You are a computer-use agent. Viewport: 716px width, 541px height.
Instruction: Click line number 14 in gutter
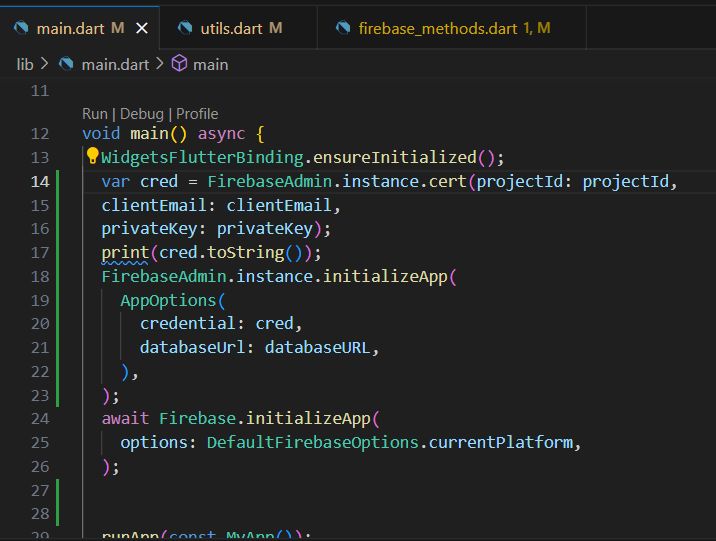pos(40,182)
